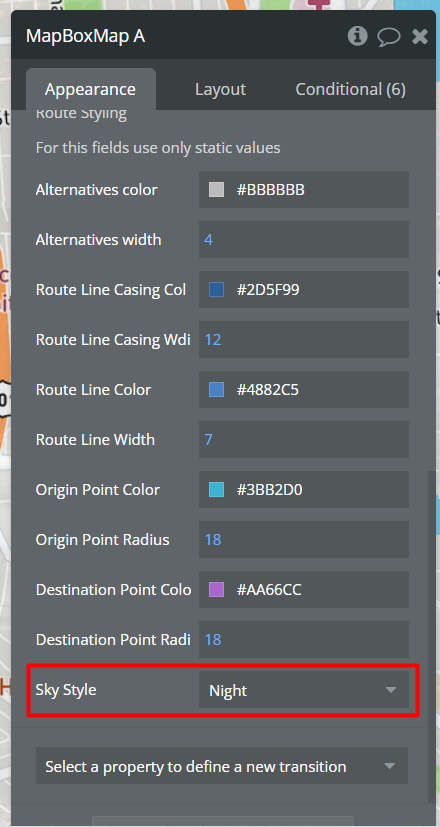Edit the Route Line Width value
Screen dimensions: 440x827
click(304, 439)
